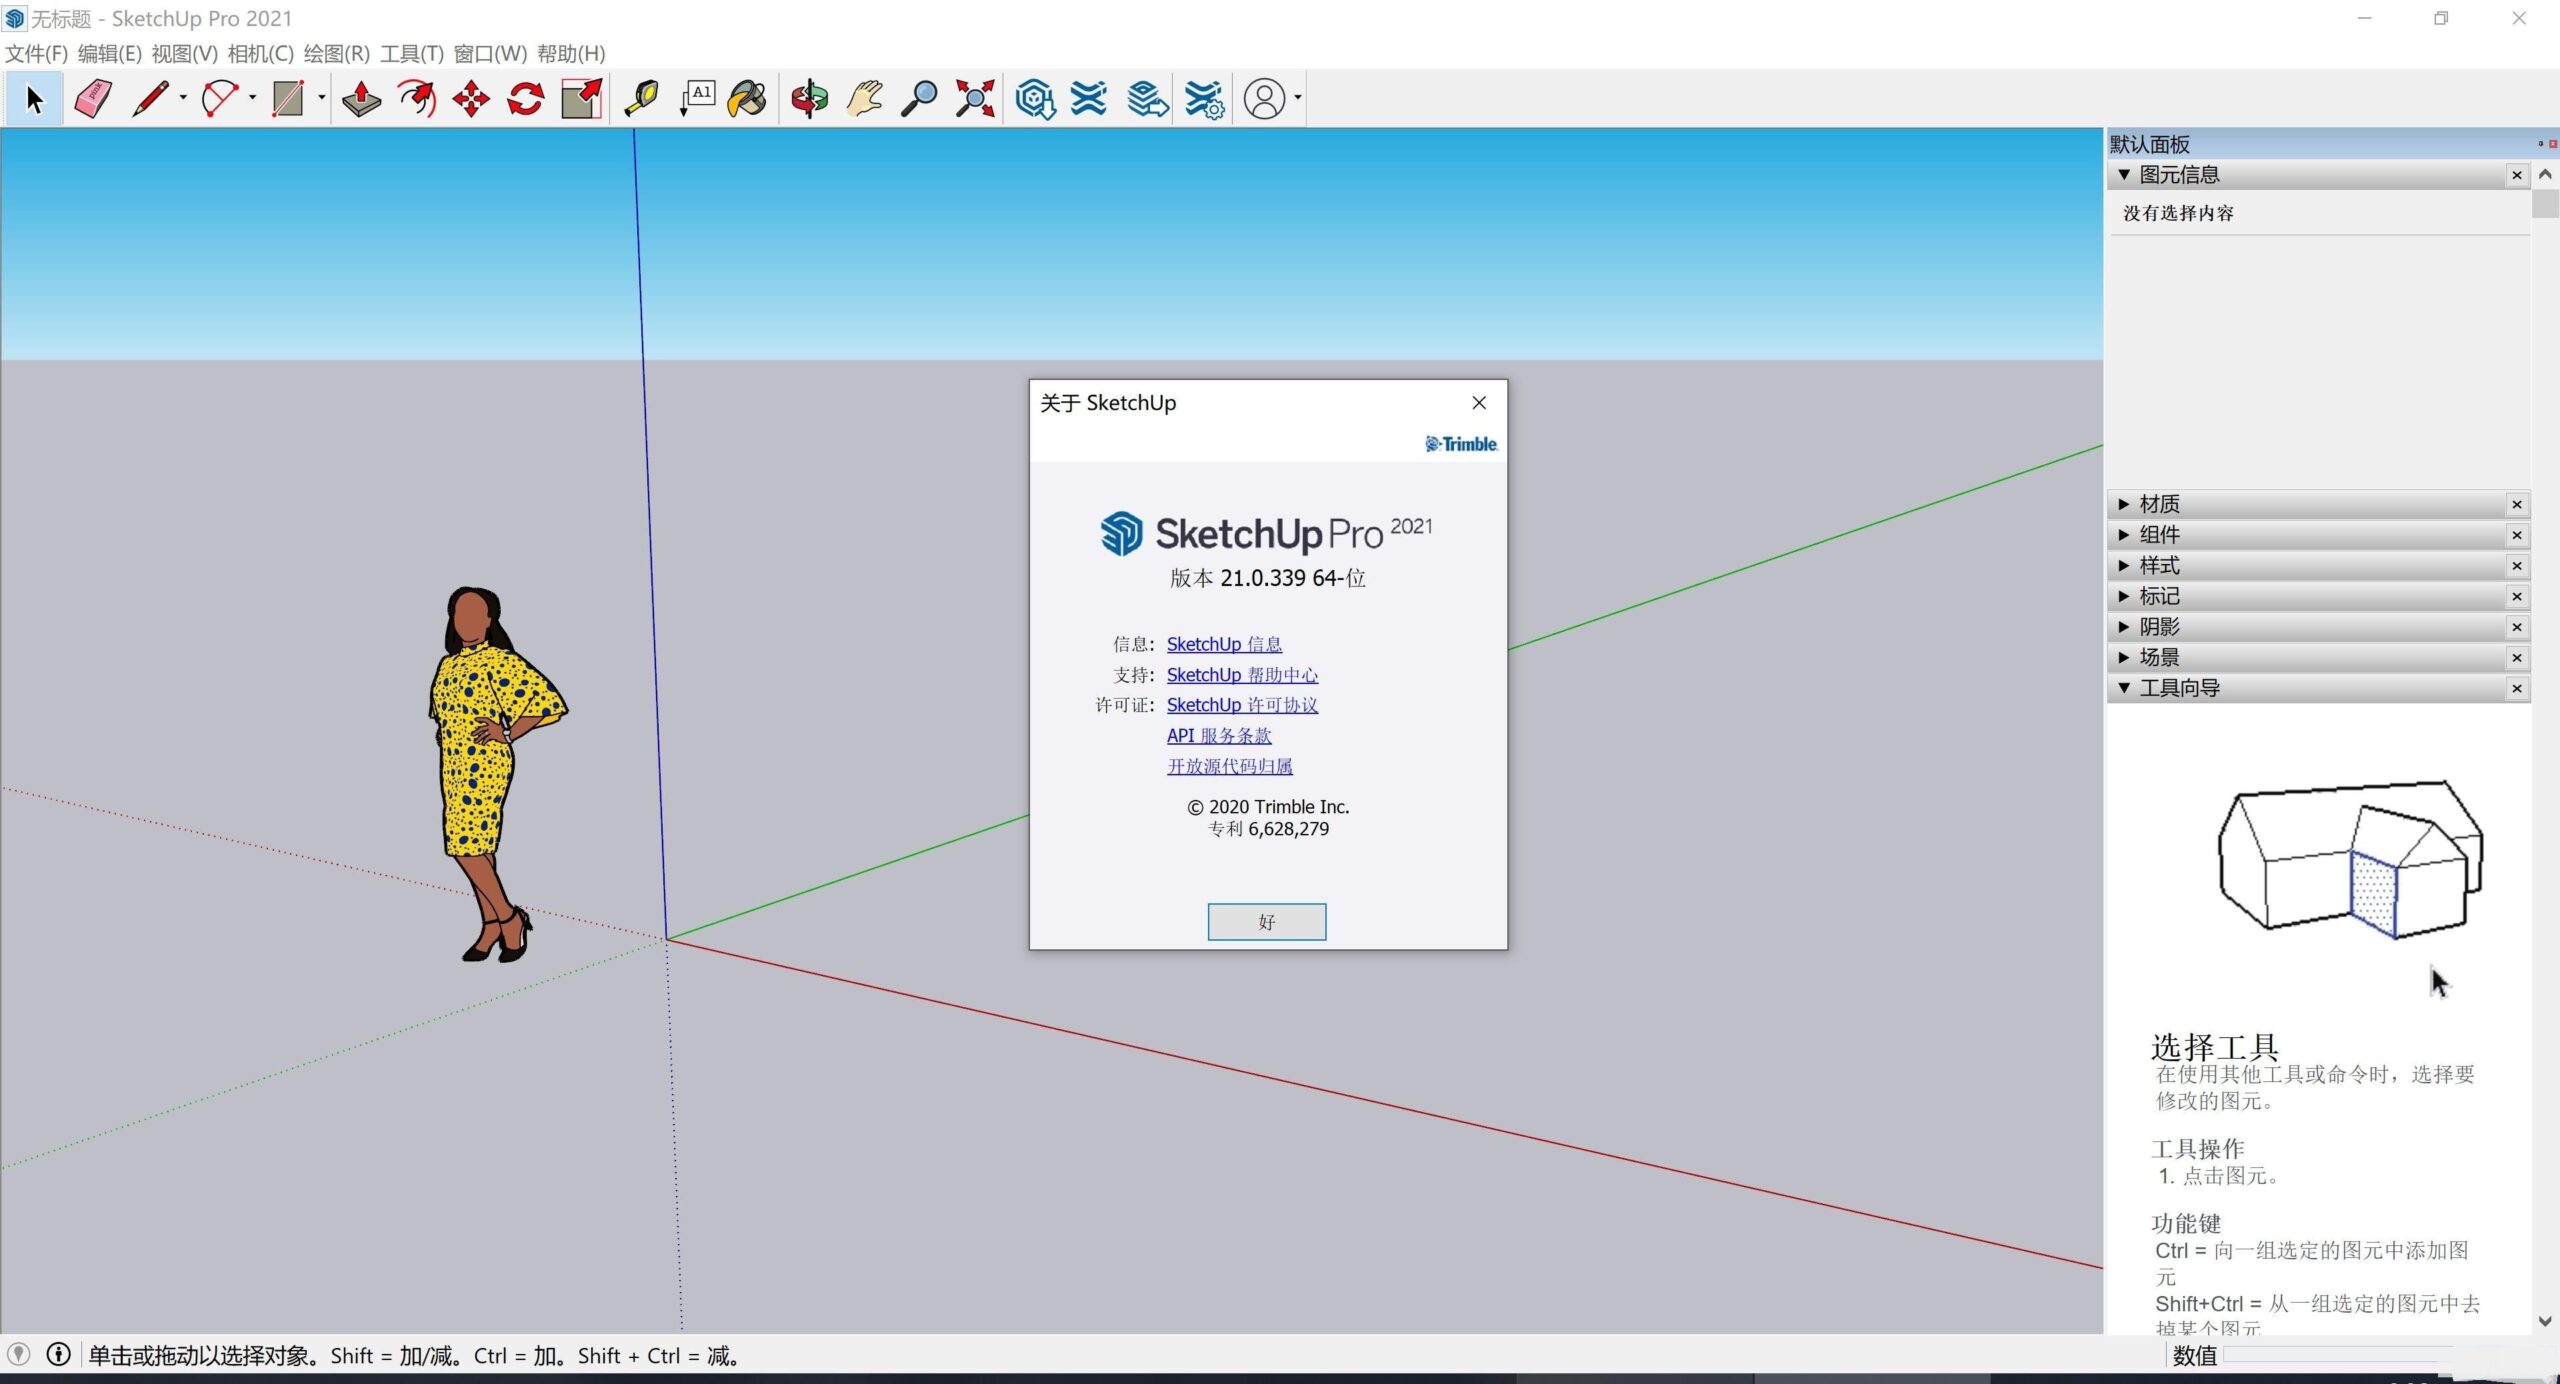Open Extension Manager from toolbar
Screen dimensions: 2560x1384
(x=1204, y=99)
